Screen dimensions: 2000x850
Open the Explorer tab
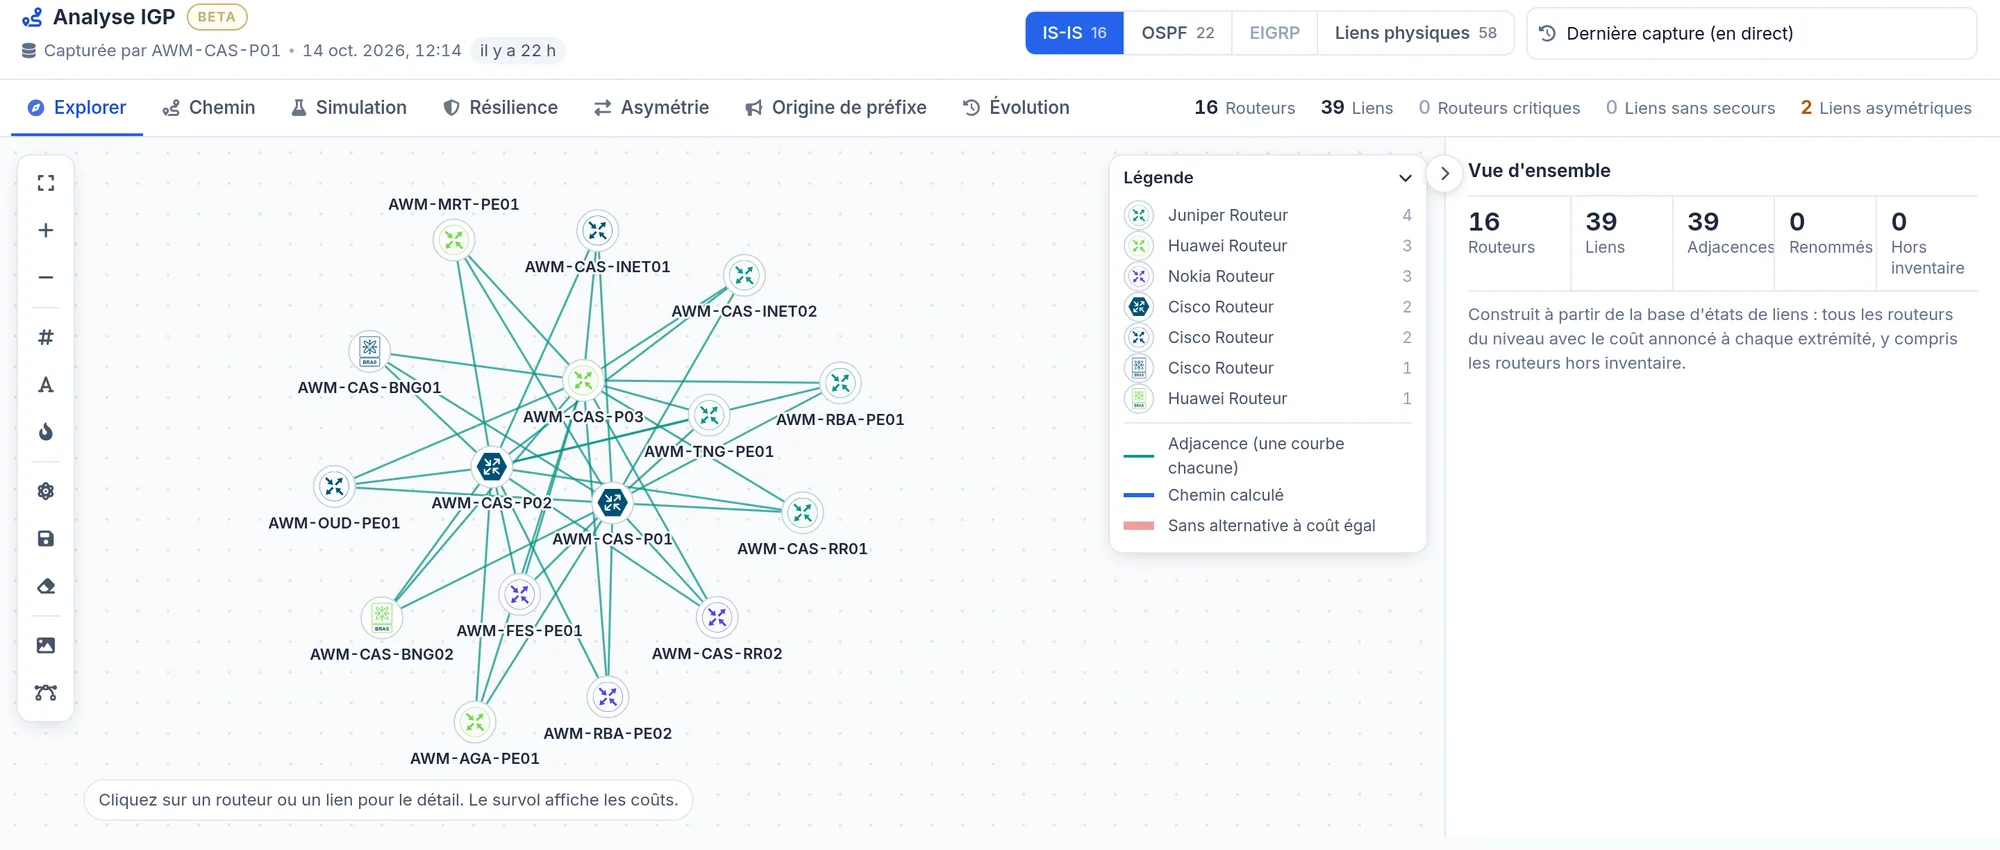click(x=77, y=107)
